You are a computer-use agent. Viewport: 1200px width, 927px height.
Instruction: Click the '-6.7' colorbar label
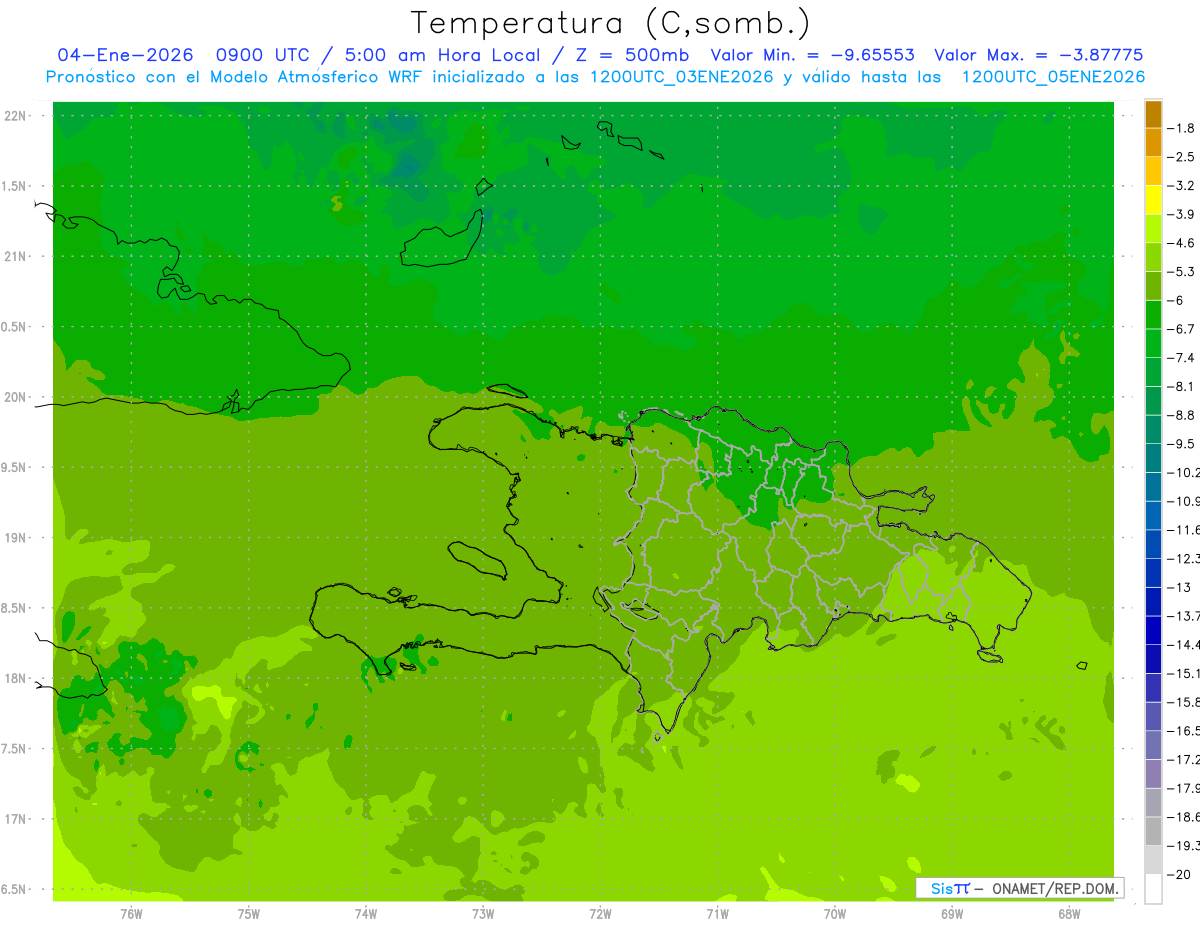click(x=1181, y=329)
